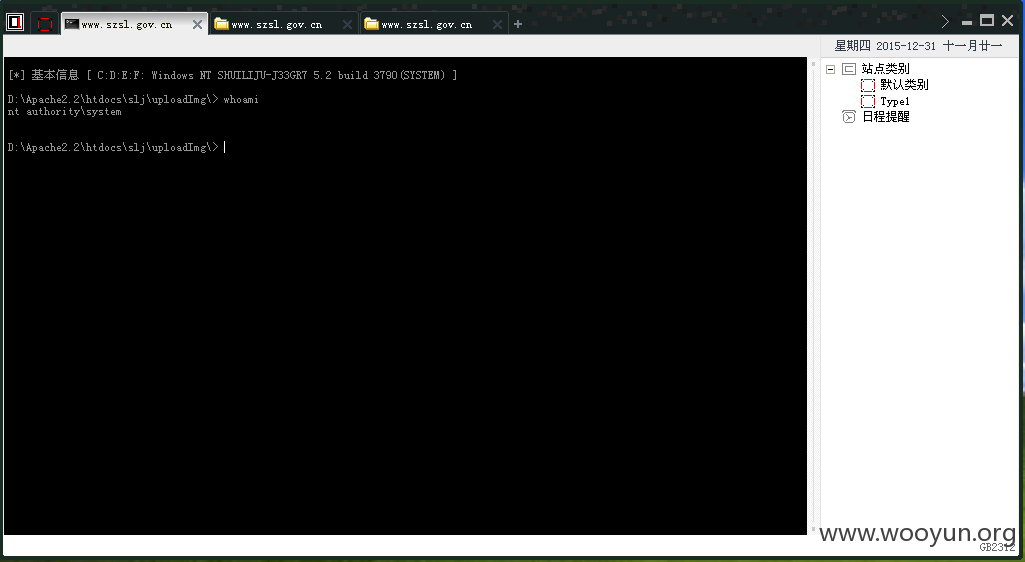Close the application window
The height and width of the screenshot is (562, 1025).
pyautogui.click(x=1007, y=21)
